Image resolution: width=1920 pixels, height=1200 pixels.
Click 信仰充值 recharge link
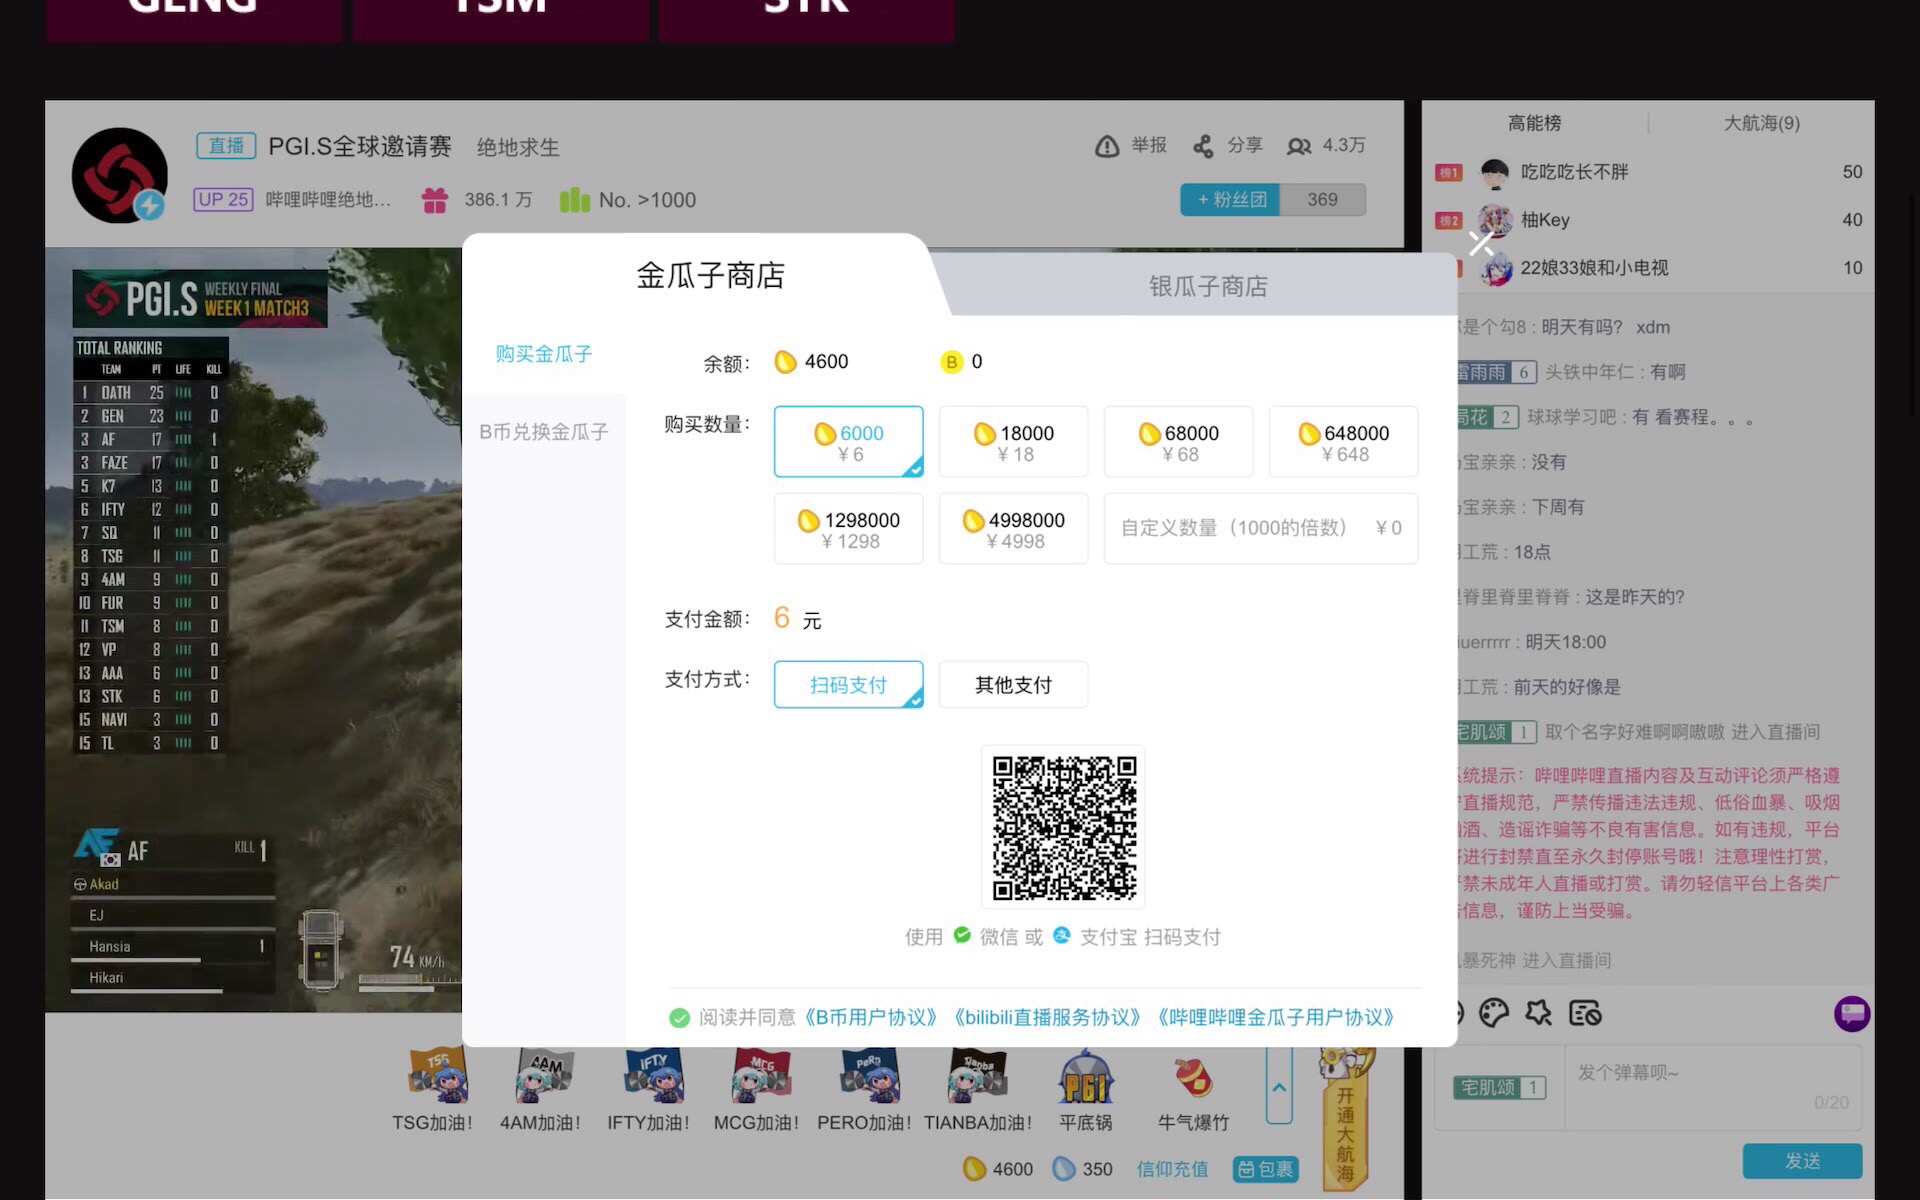(1172, 1169)
